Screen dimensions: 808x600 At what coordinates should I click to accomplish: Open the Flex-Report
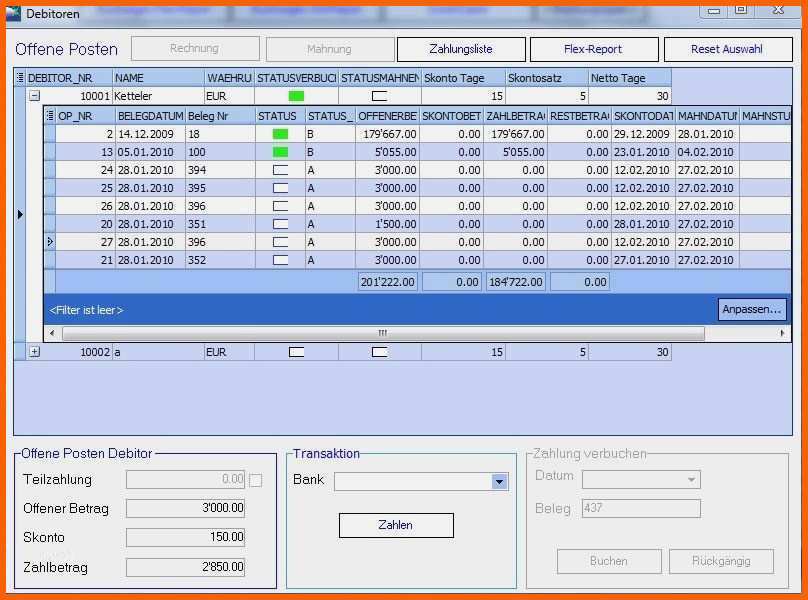coord(594,49)
